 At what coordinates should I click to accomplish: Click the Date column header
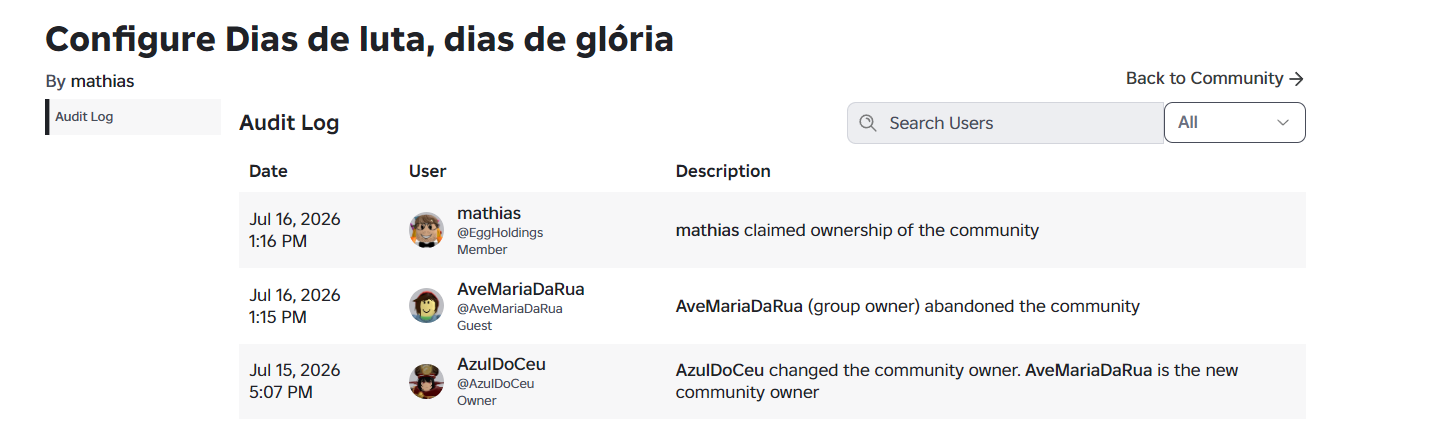pos(268,171)
